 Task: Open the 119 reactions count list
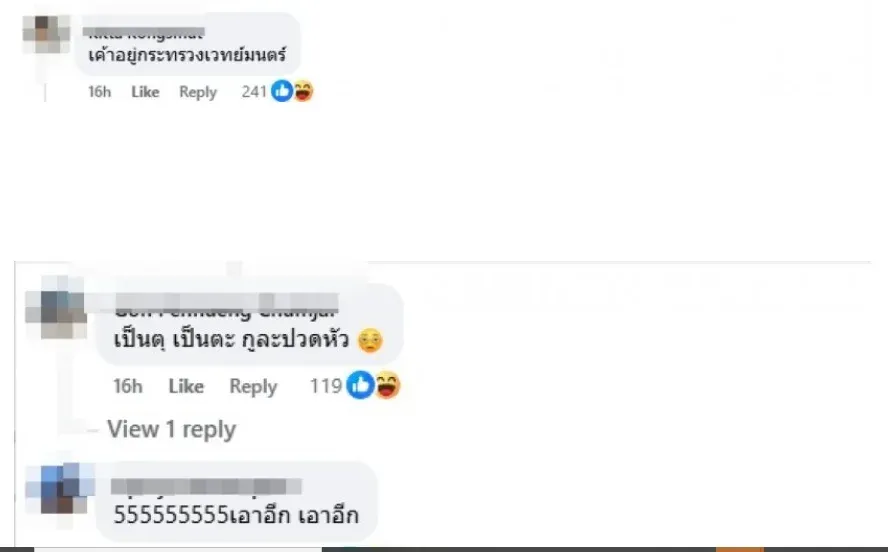(x=326, y=386)
